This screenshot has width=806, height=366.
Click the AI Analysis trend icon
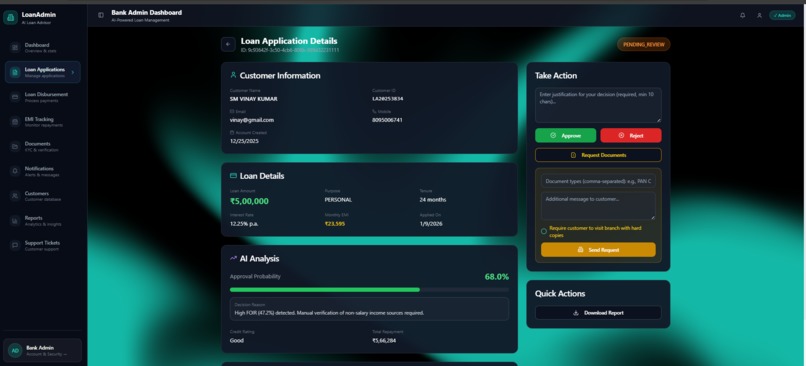pos(233,258)
